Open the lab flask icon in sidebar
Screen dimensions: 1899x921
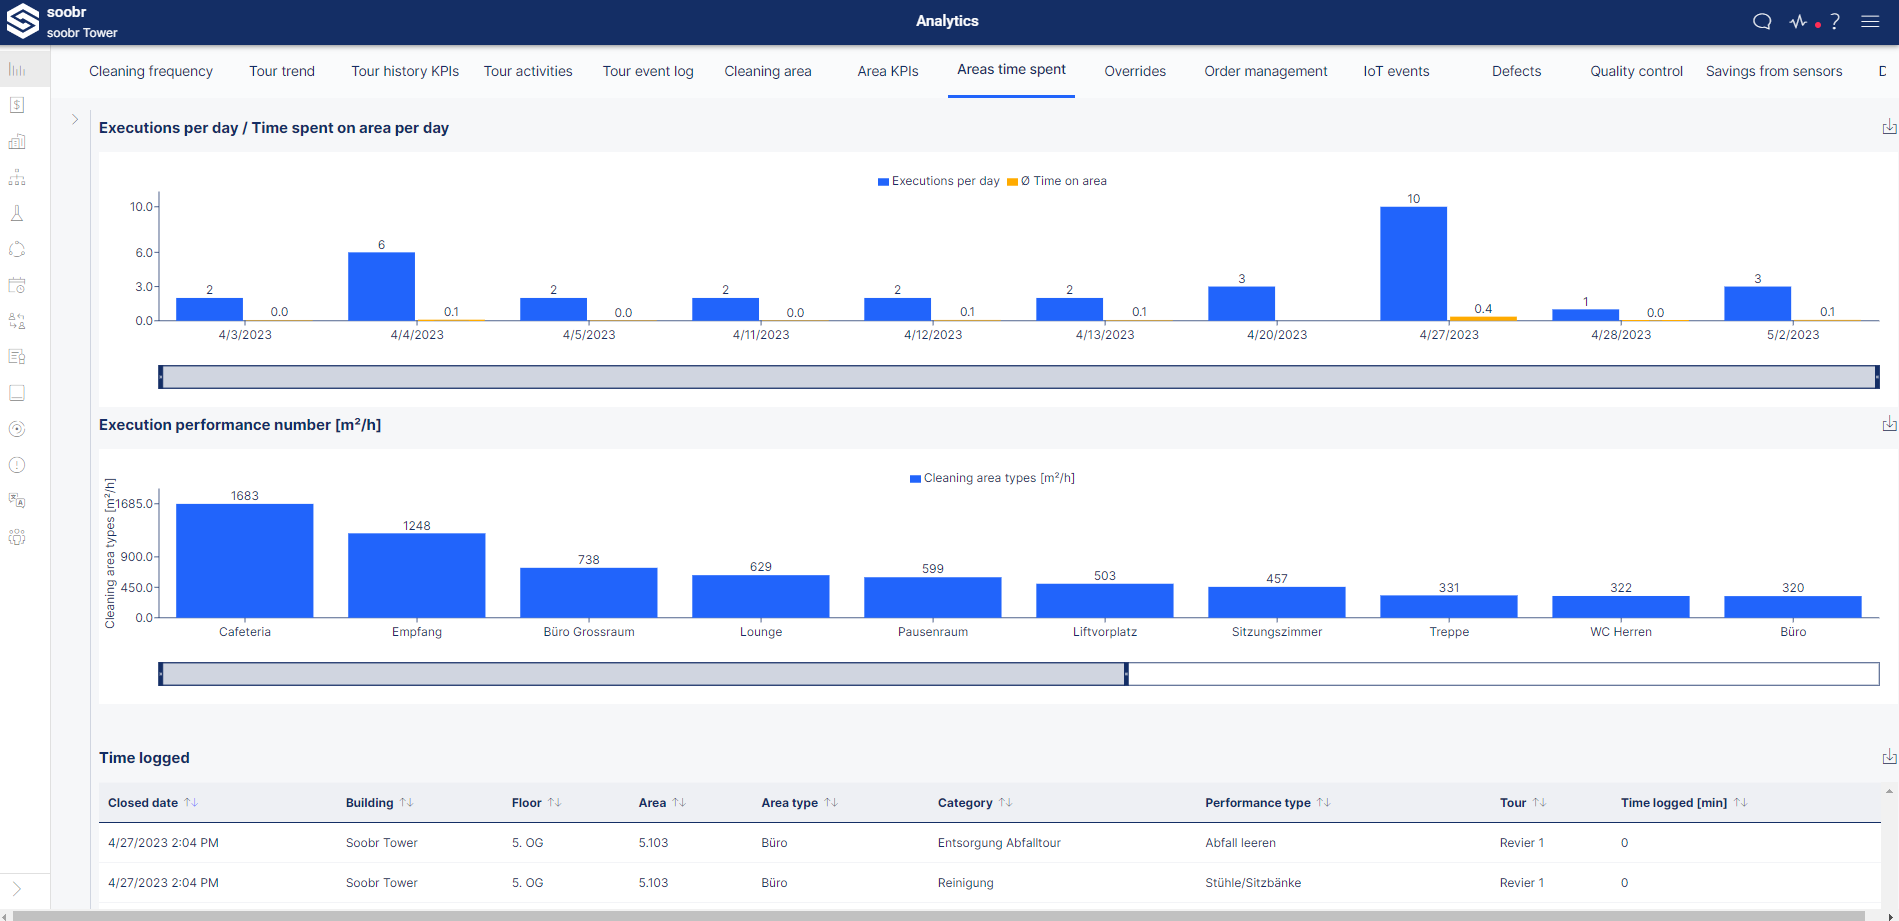pyautogui.click(x=17, y=214)
